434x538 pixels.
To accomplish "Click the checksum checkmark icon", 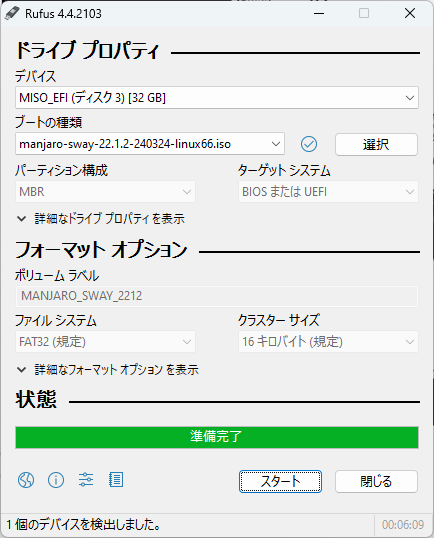I will (x=309, y=144).
